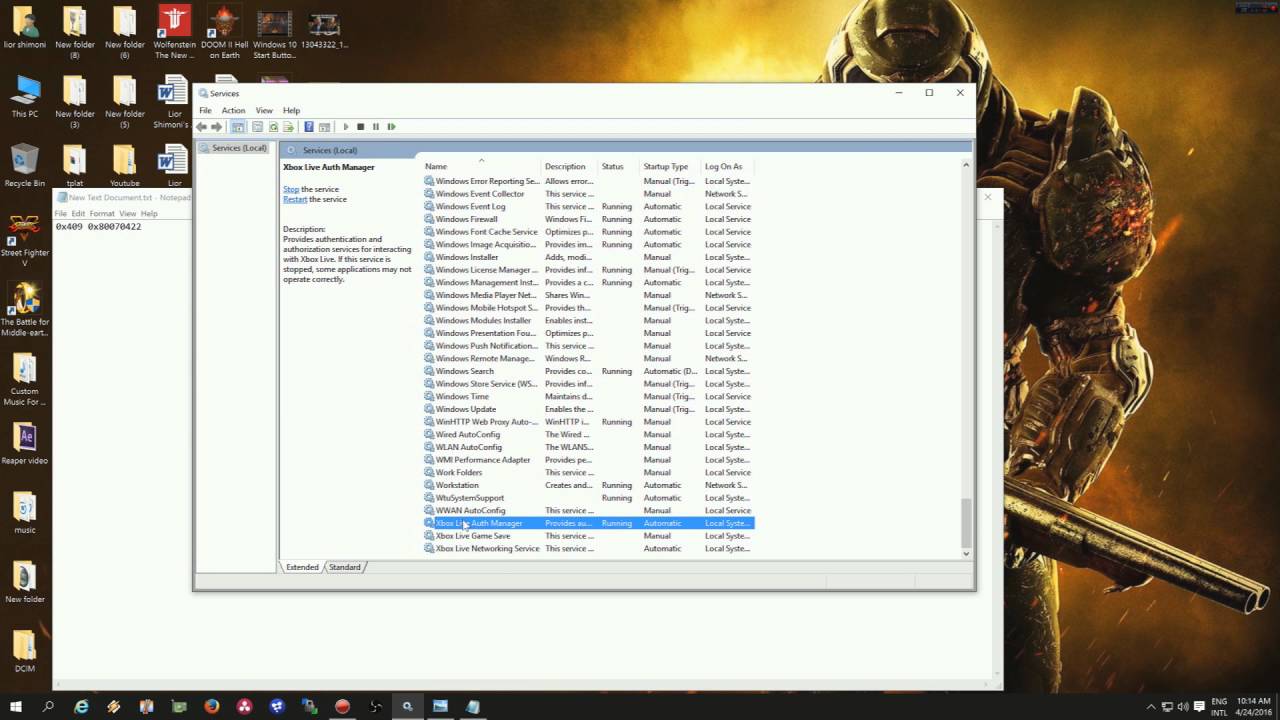Click the Back arrow in Services toolbar
The height and width of the screenshot is (720, 1280).
coord(202,127)
